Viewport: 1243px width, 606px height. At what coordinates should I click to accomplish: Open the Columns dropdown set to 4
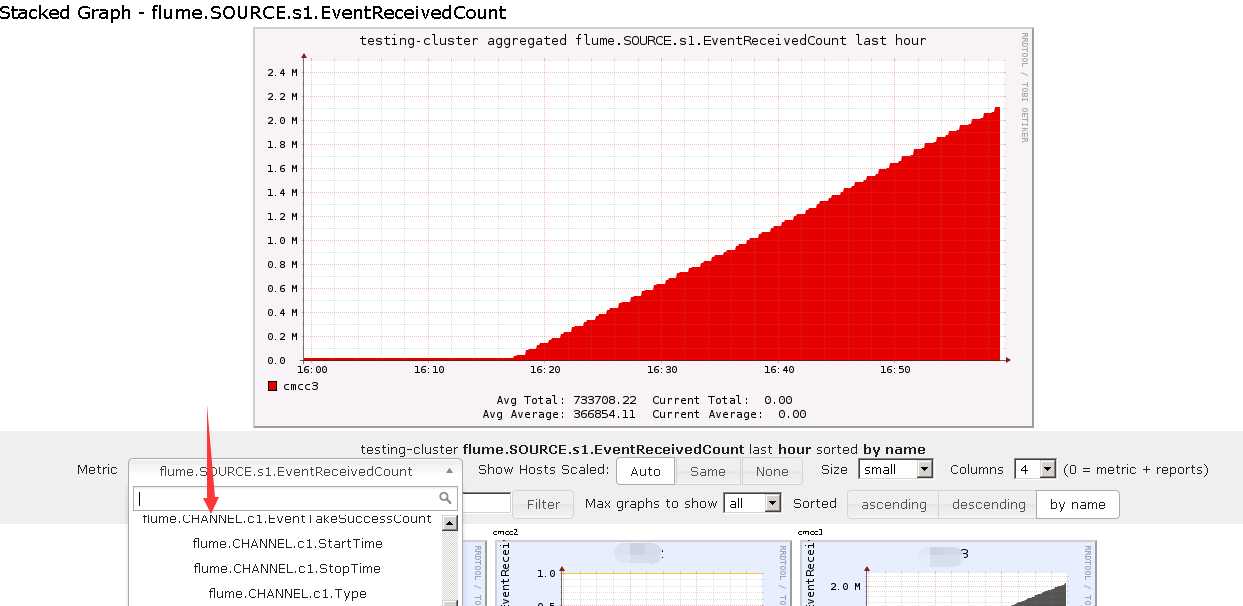pos(1034,469)
